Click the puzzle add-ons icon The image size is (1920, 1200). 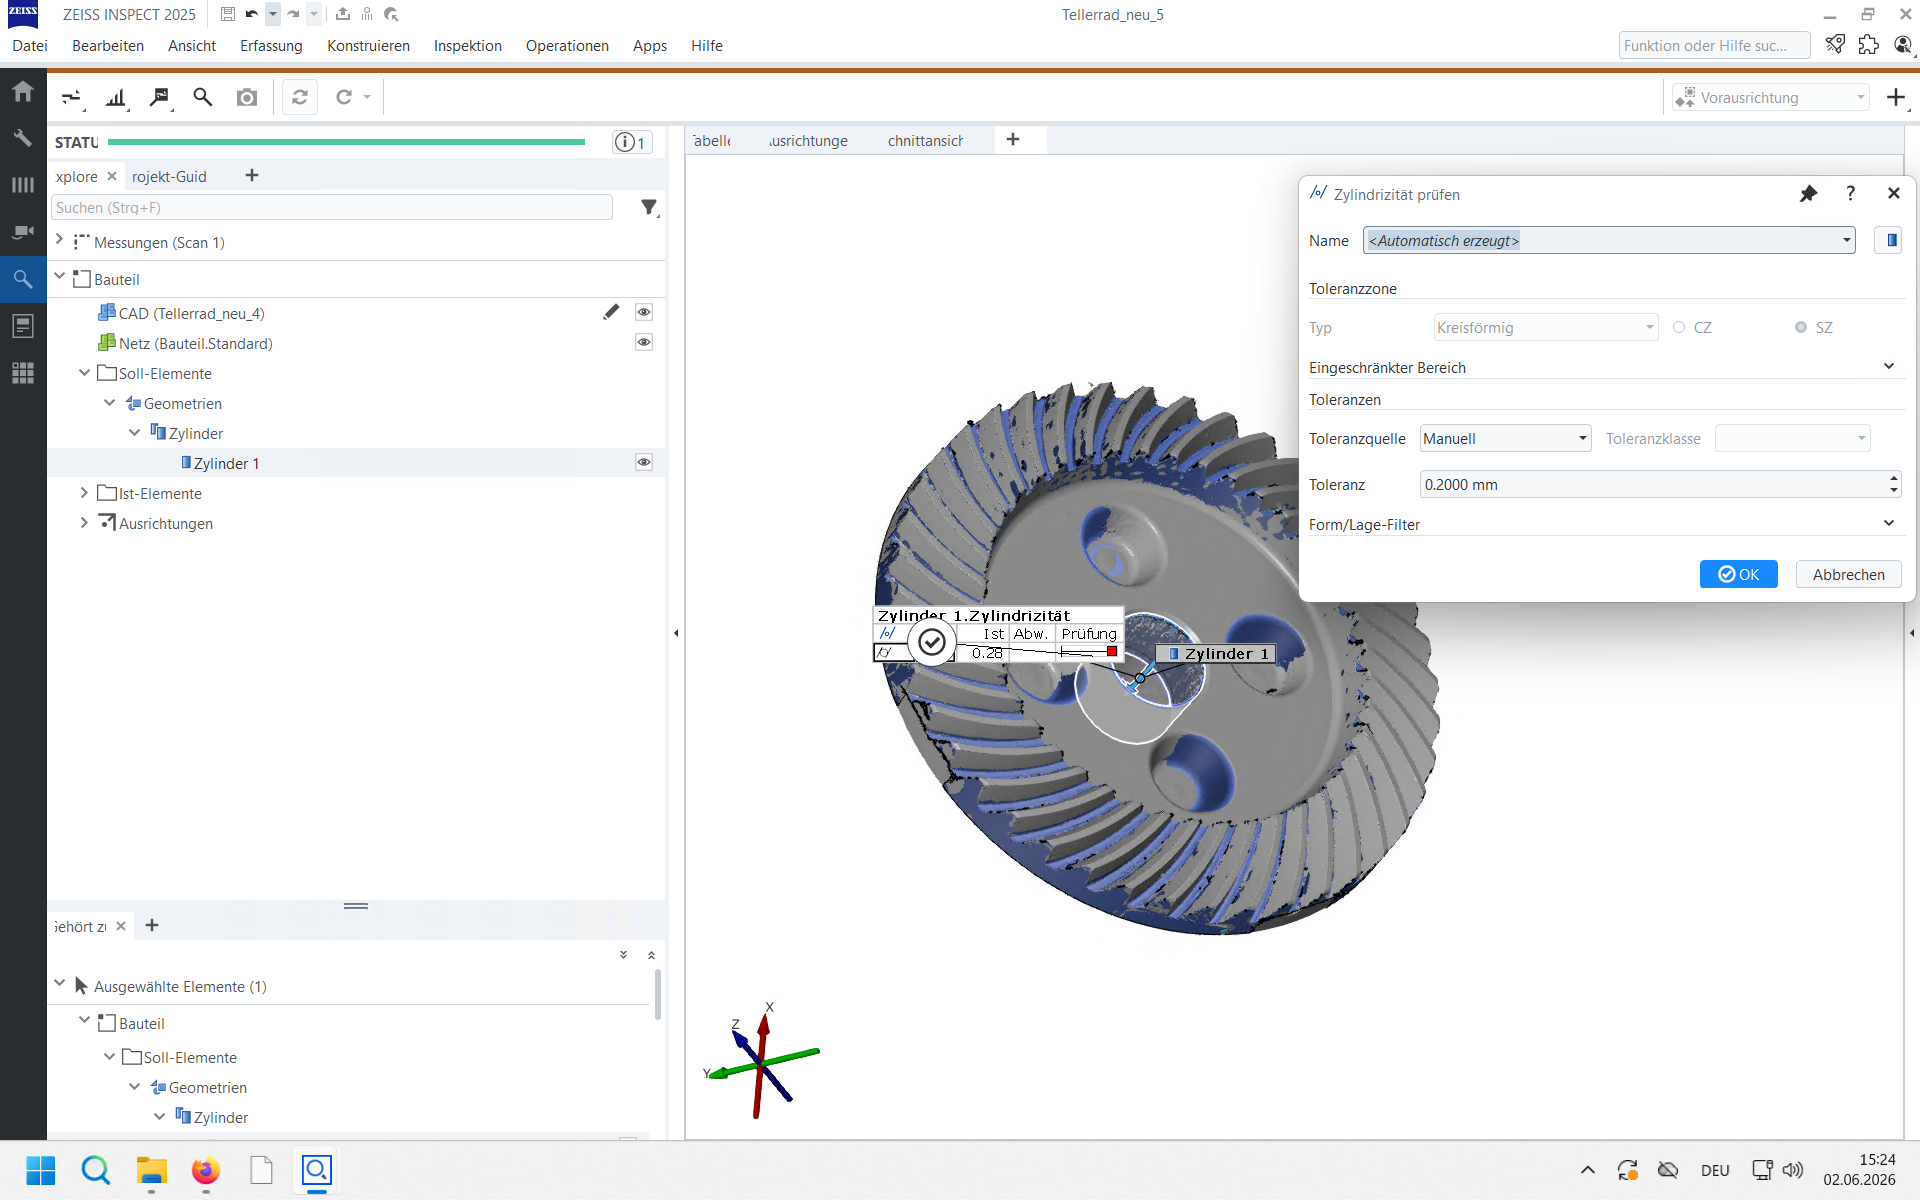pos(1869,45)
